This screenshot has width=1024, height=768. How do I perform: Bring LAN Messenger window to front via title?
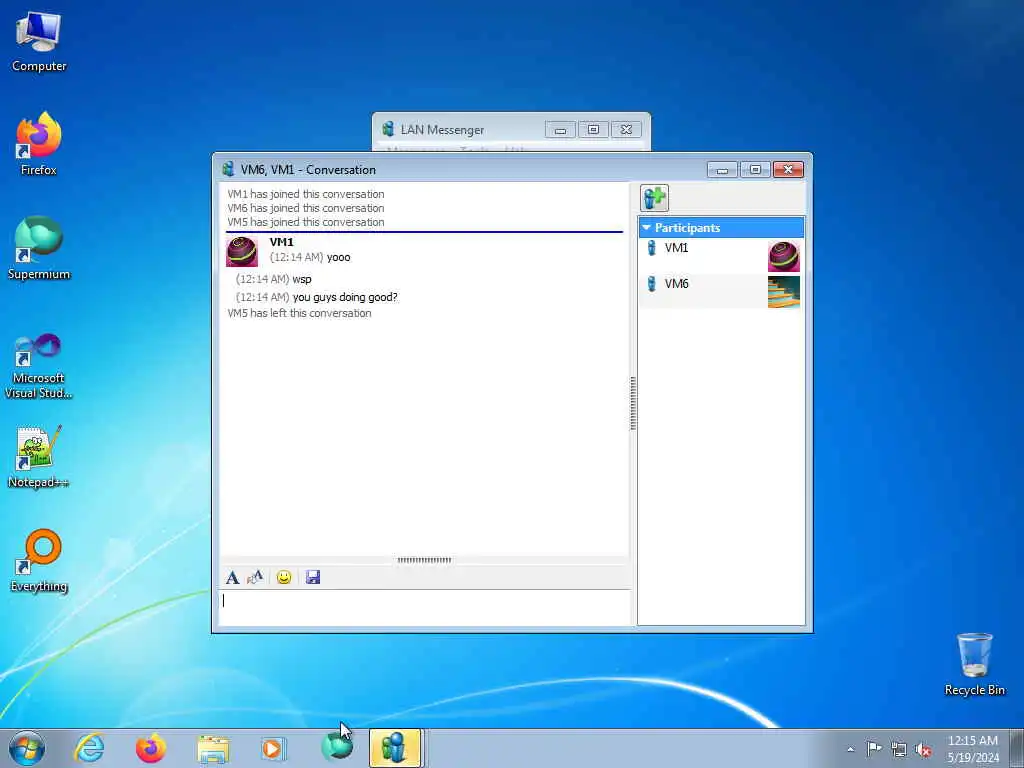[442, 130]
